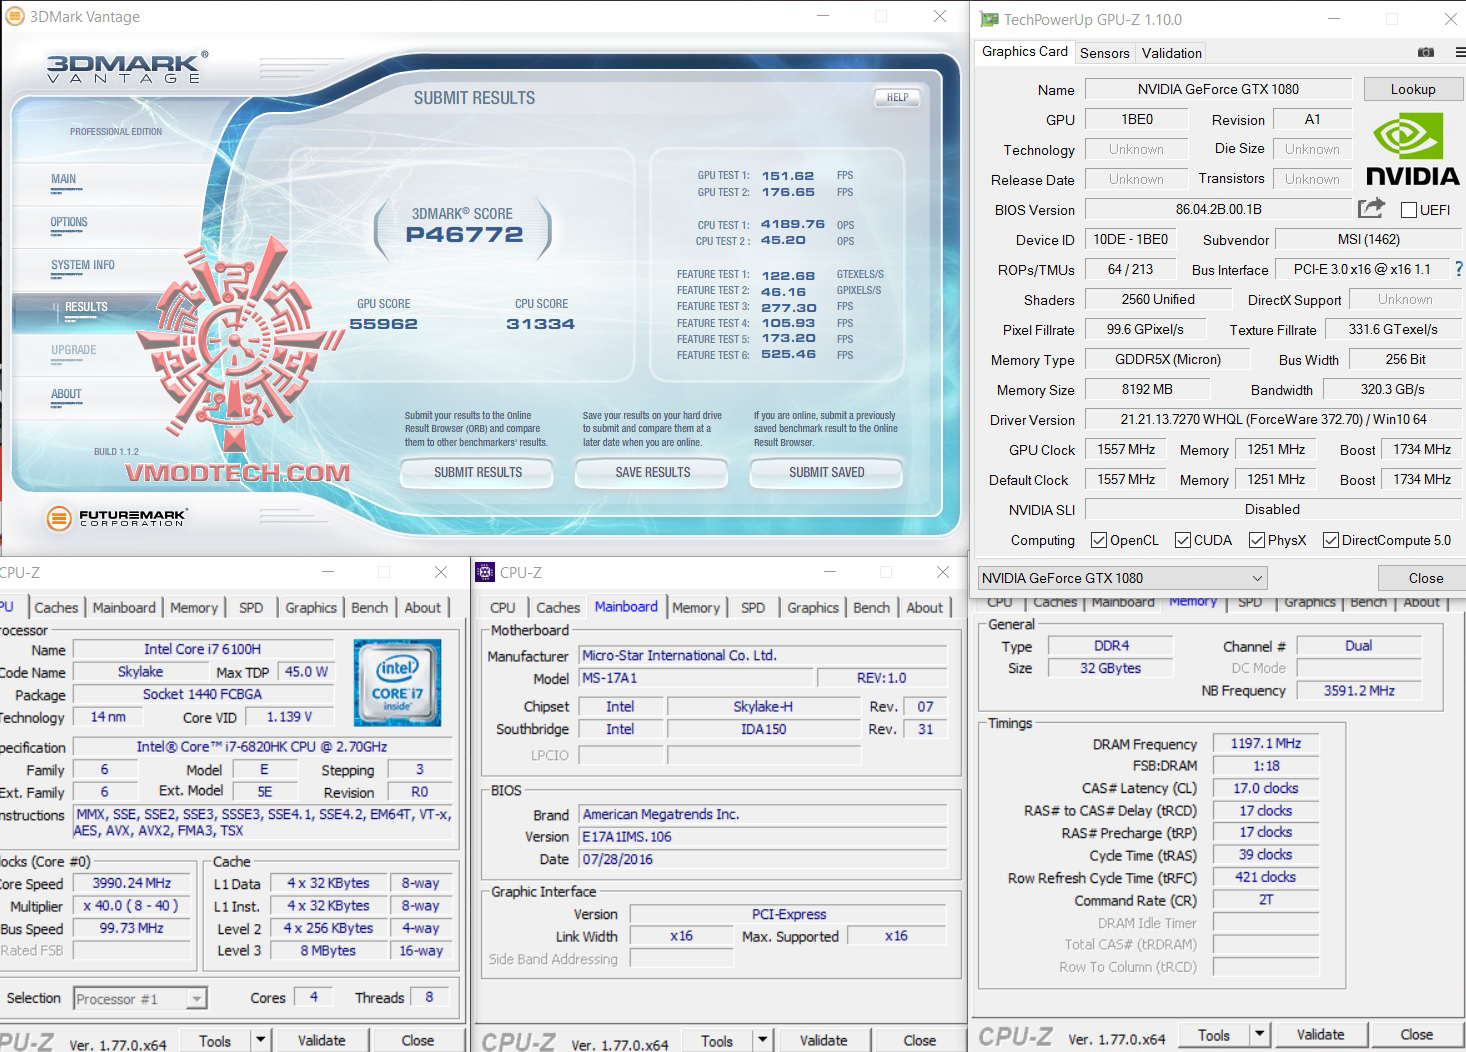Toggle the PhysX checkbox
Screen dimensions: 1466x1052
(1257, 540)
